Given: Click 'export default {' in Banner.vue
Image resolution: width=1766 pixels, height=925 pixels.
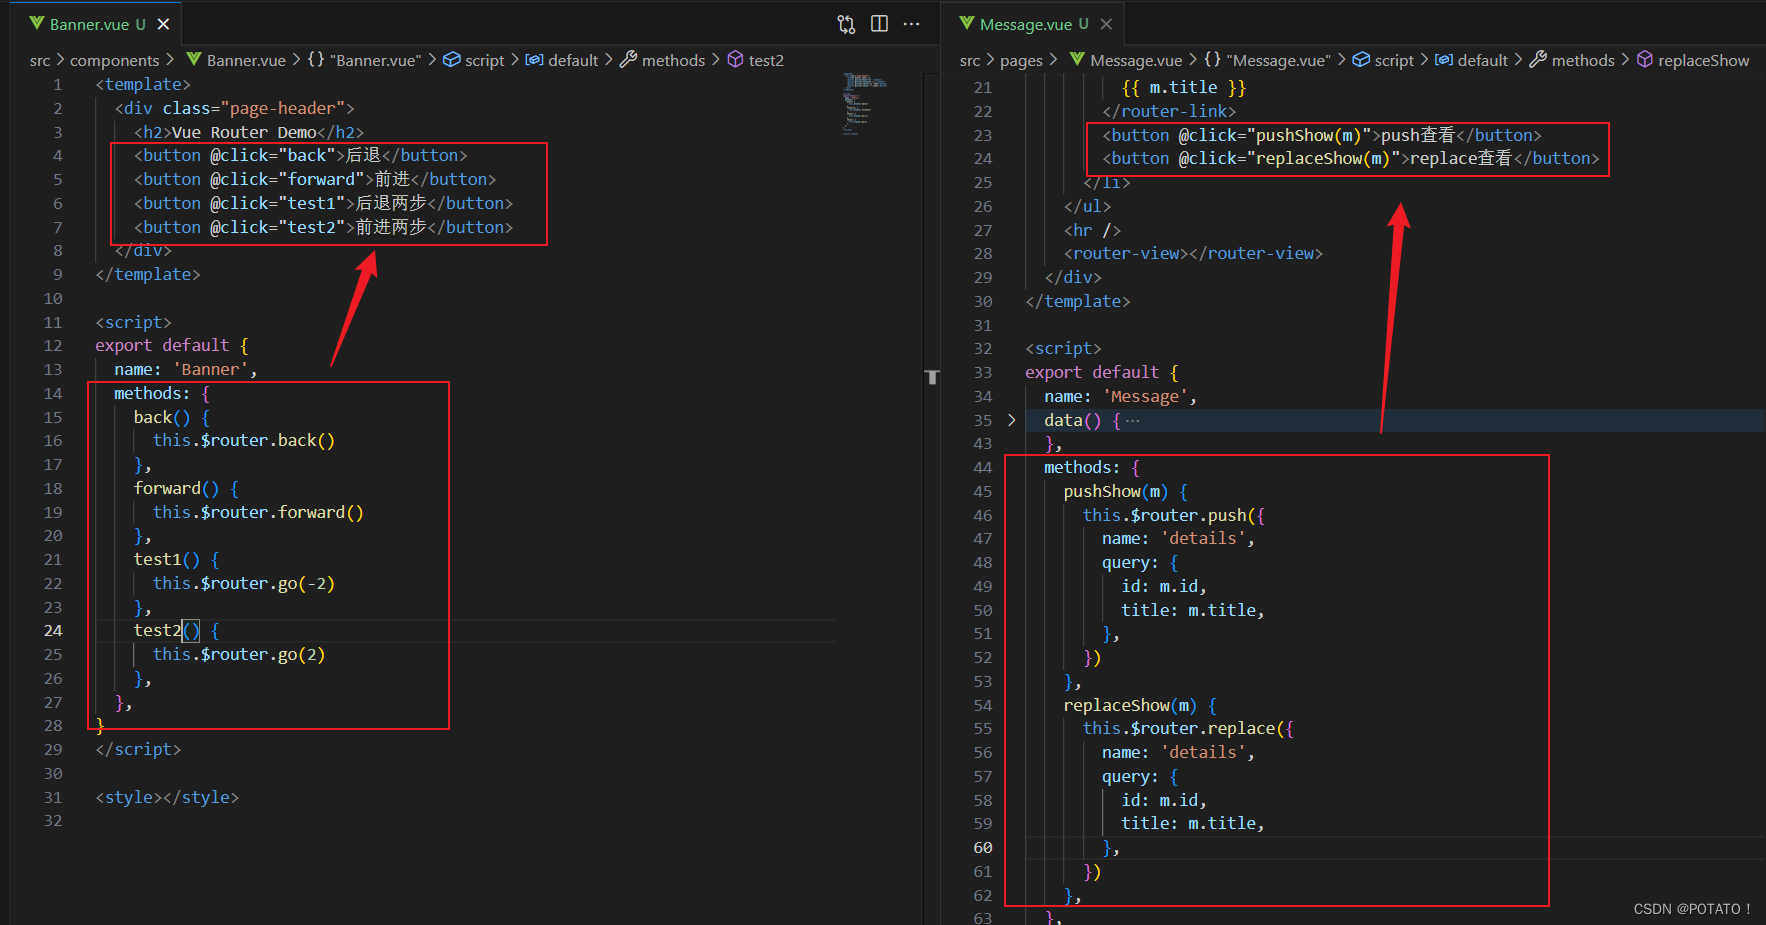Looking at the screenshot, I should point(171,345).
